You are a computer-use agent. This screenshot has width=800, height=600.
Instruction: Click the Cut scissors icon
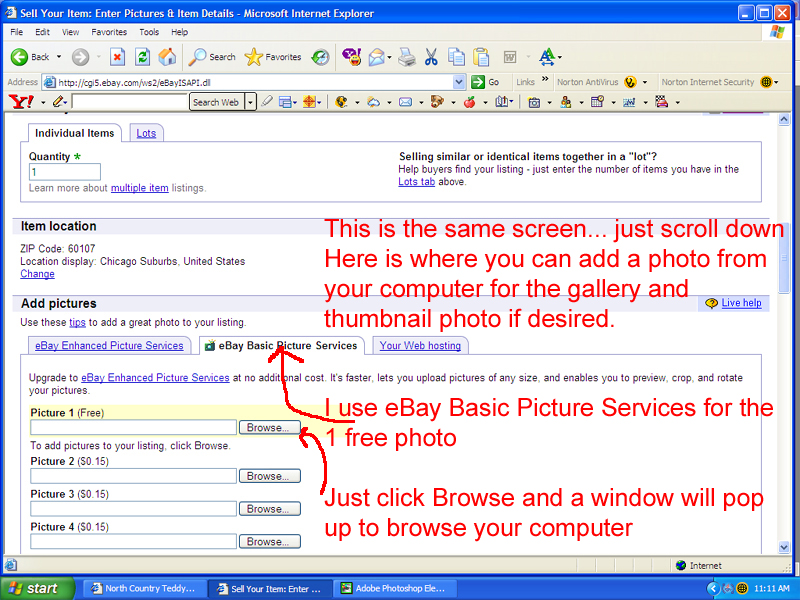pyautogui.click(x=431, y=57)
